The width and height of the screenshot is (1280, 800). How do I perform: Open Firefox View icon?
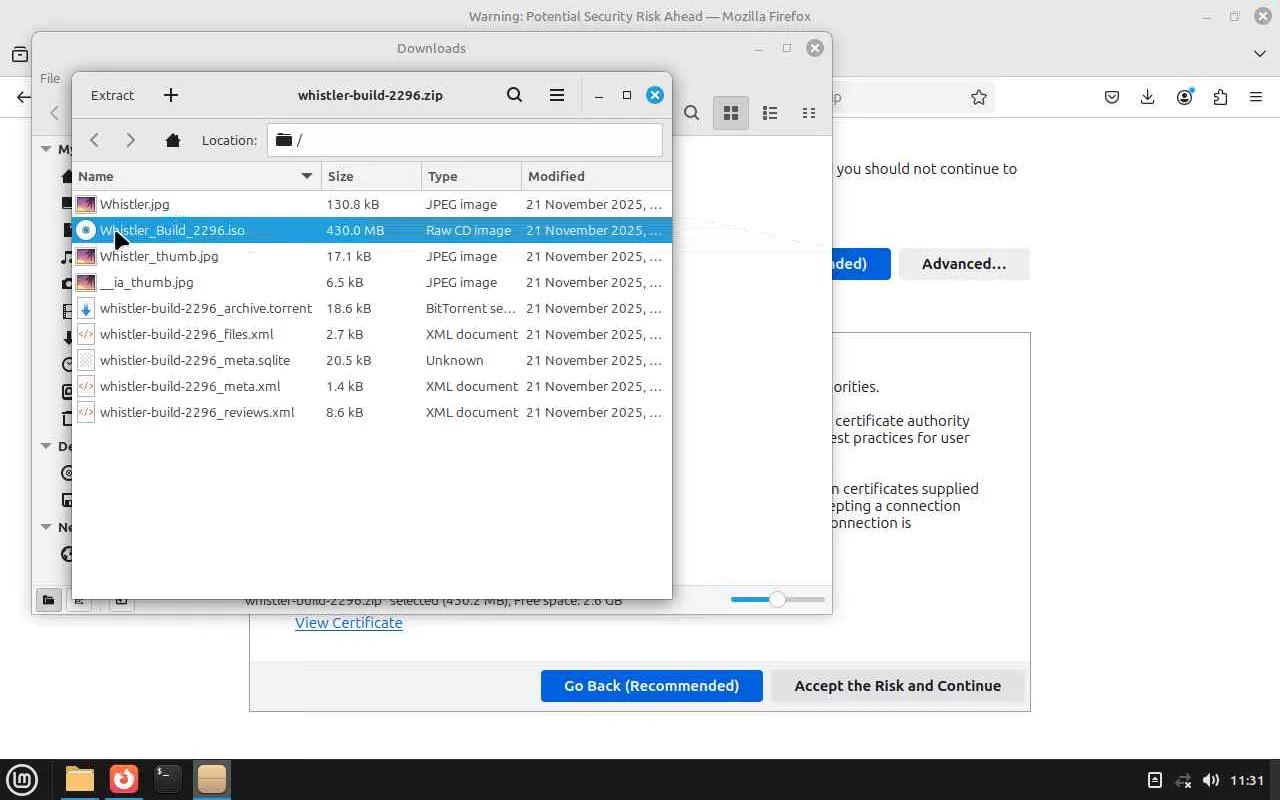pos(19,54)
